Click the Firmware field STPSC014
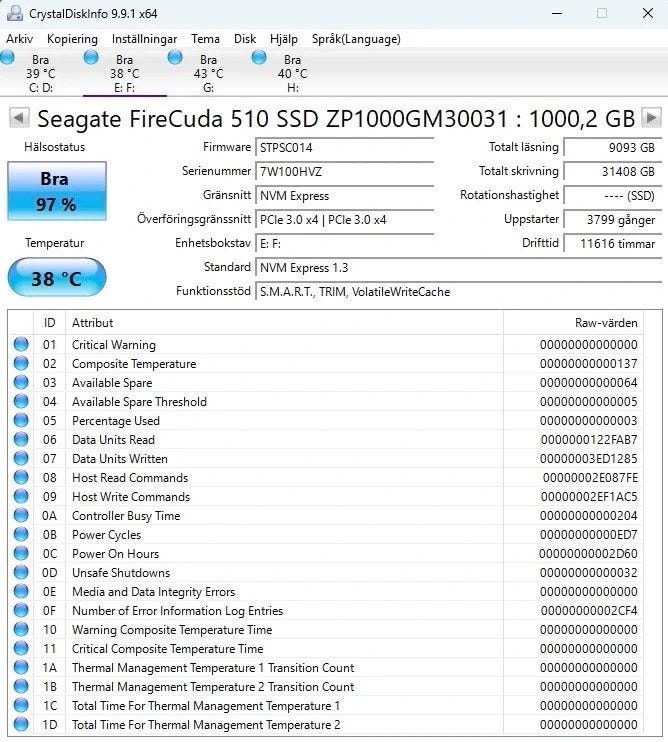Screen dimensions: 668x742 344,148
